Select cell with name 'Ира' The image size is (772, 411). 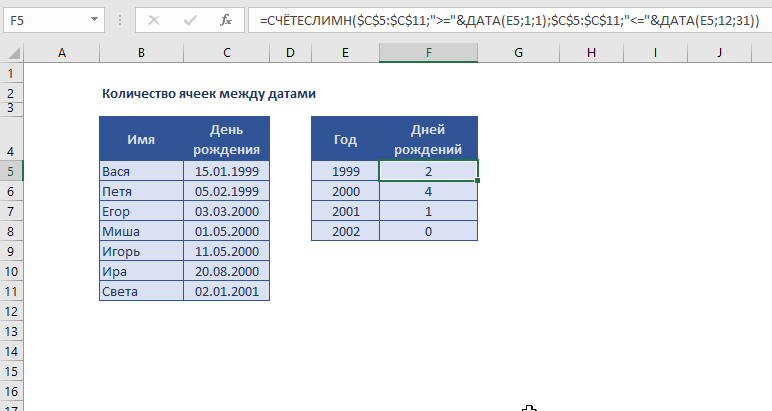[x=141, y=272]
